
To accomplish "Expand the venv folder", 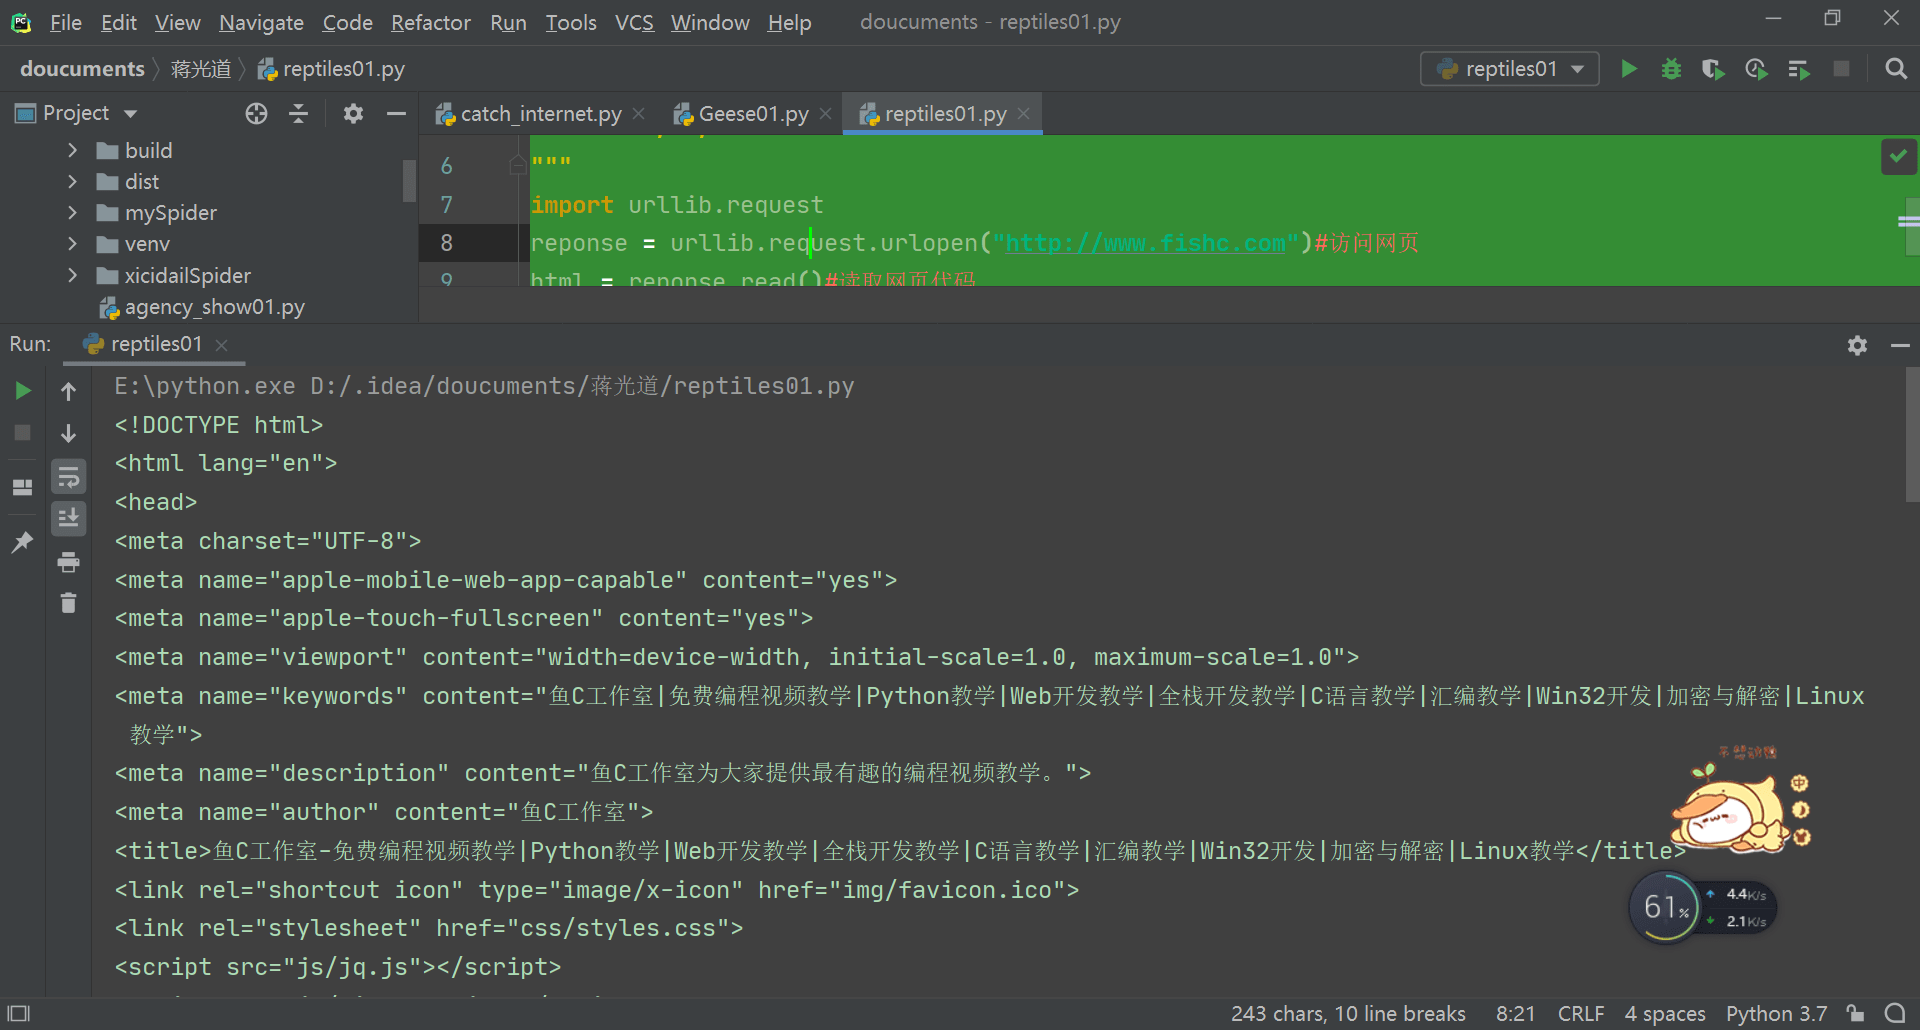I will 72,243.
